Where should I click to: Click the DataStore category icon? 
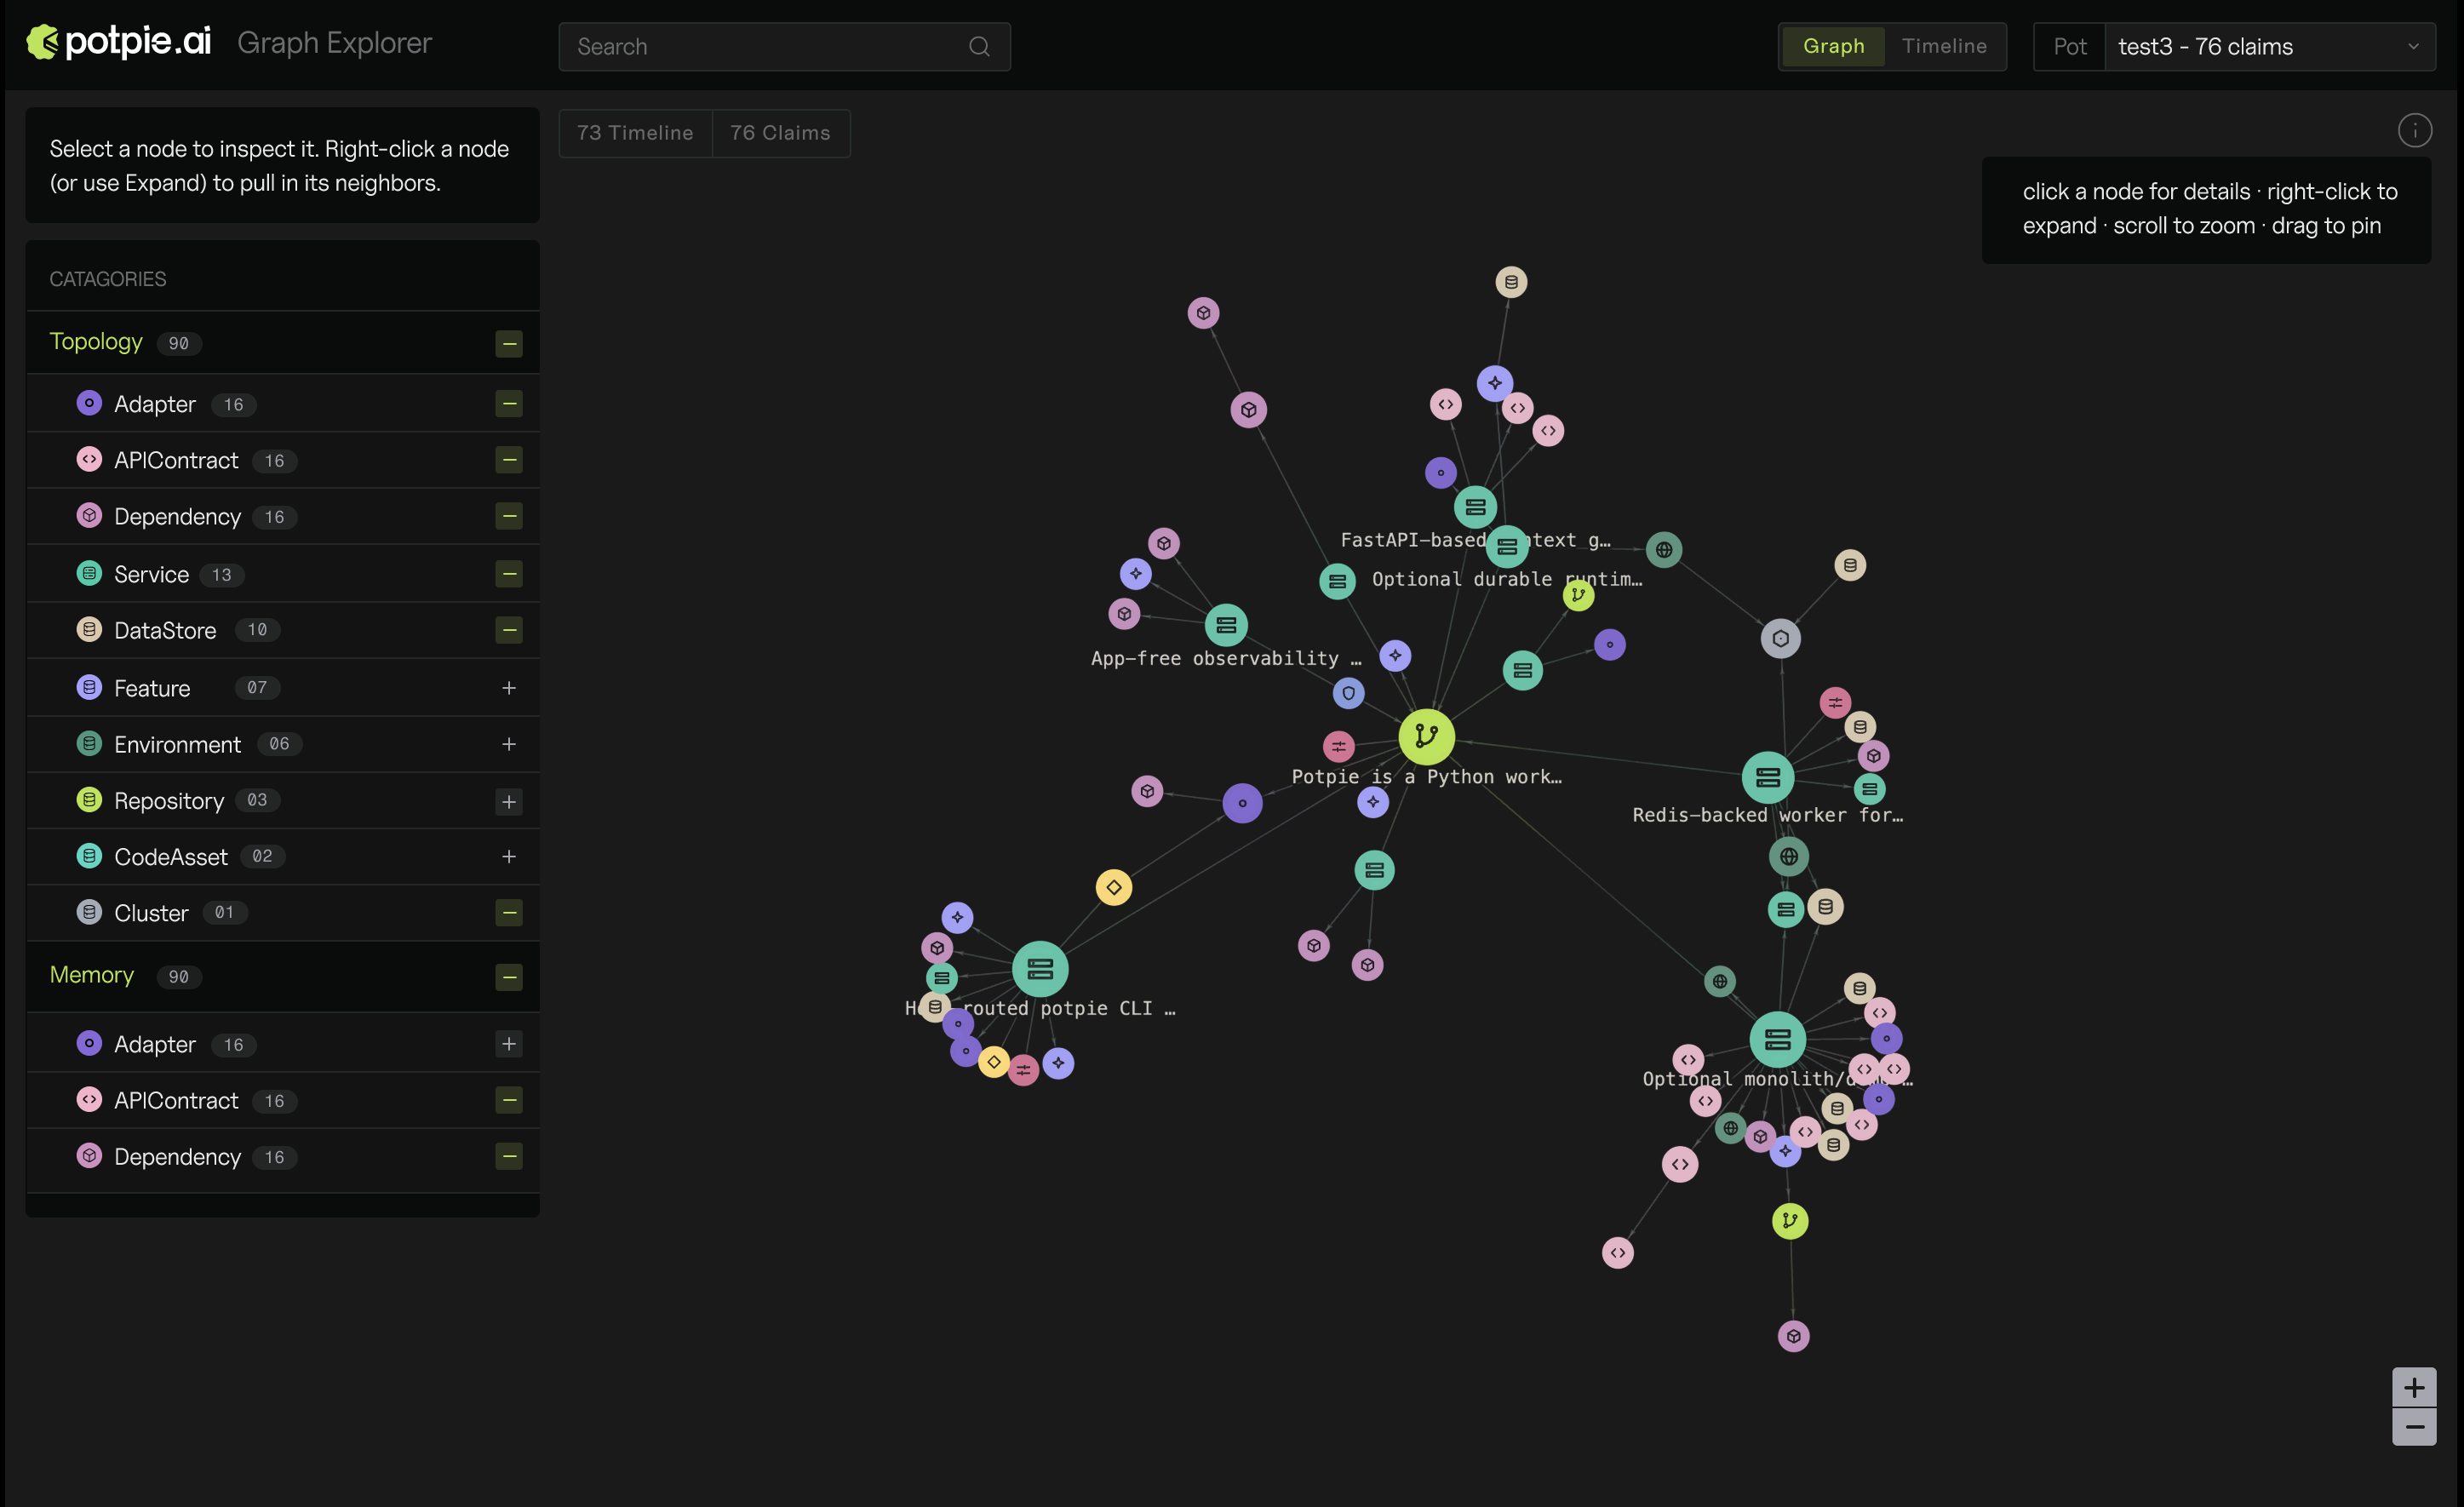pyautogui.click(x=89, y=629)
